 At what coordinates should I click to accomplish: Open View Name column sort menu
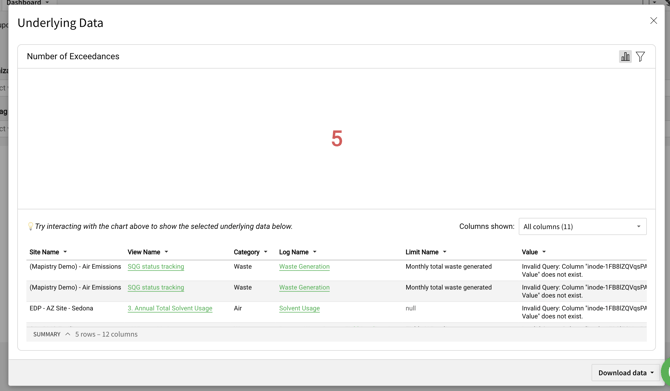166,252
